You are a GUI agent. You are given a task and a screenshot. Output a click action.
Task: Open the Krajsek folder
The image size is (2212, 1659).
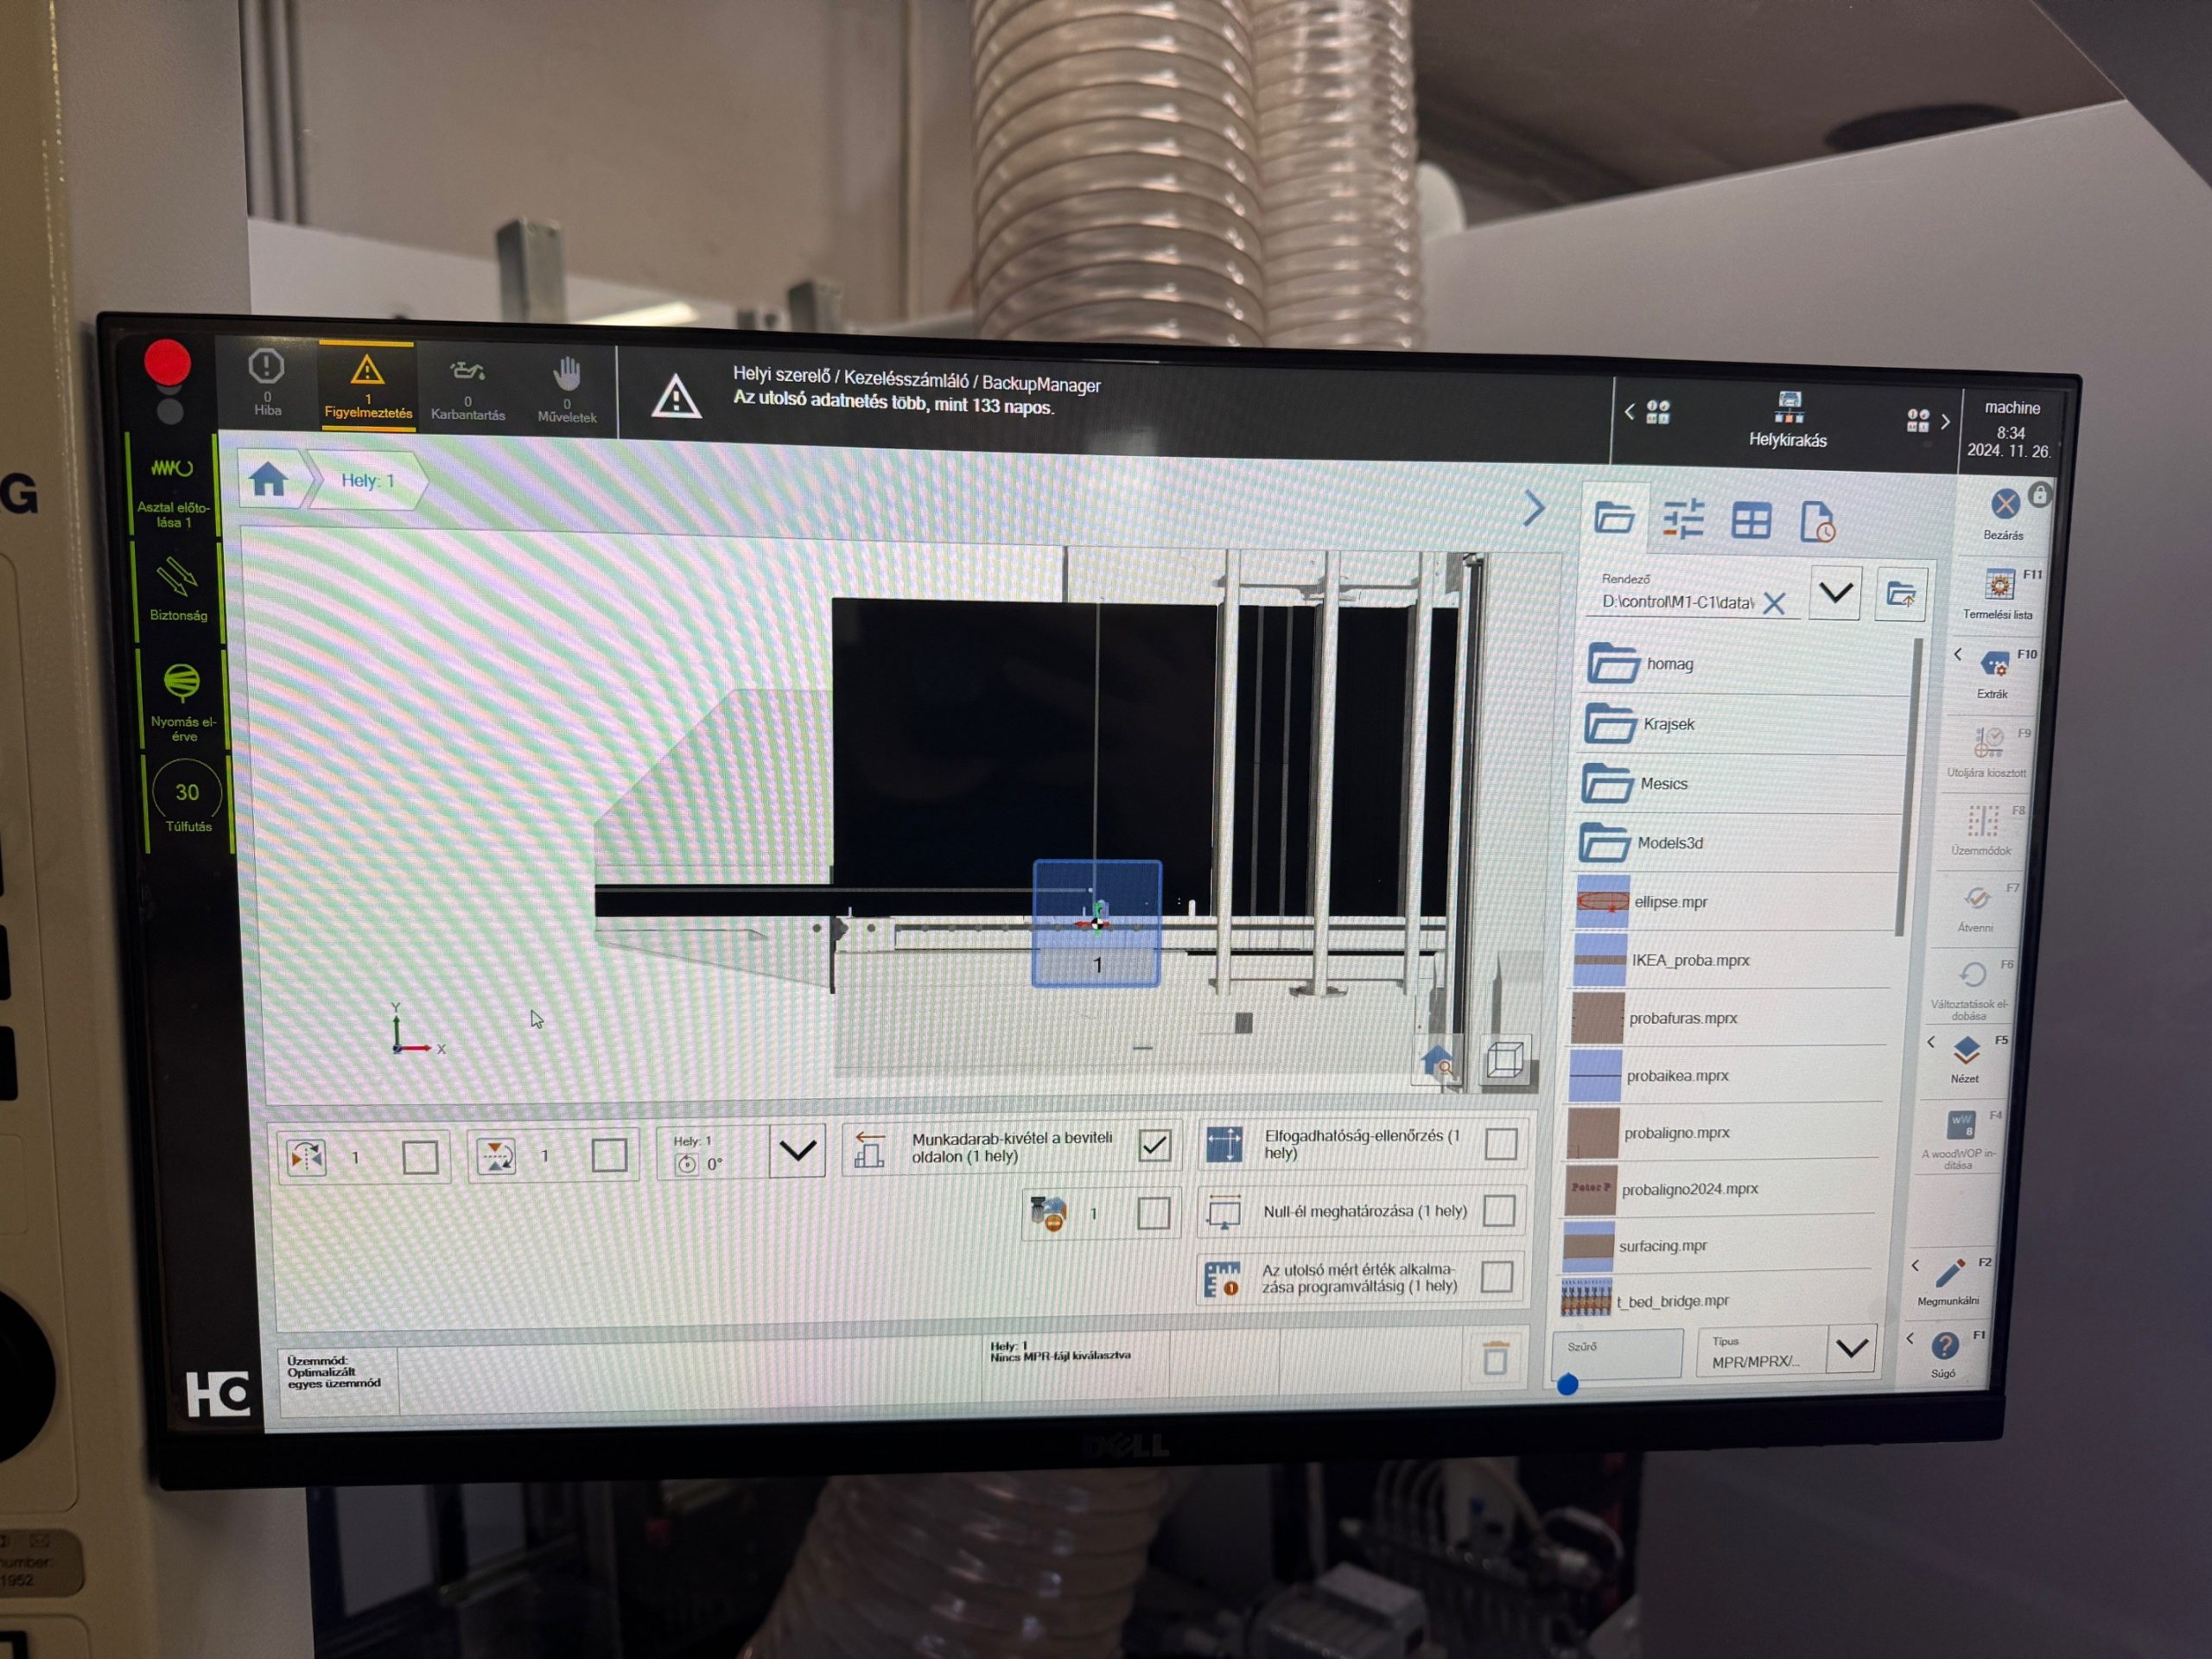(x=1742, y=724)
